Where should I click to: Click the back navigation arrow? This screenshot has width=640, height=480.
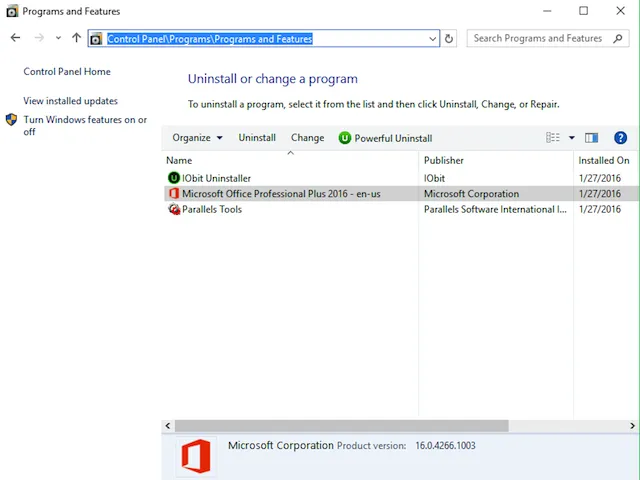(15, 38)
